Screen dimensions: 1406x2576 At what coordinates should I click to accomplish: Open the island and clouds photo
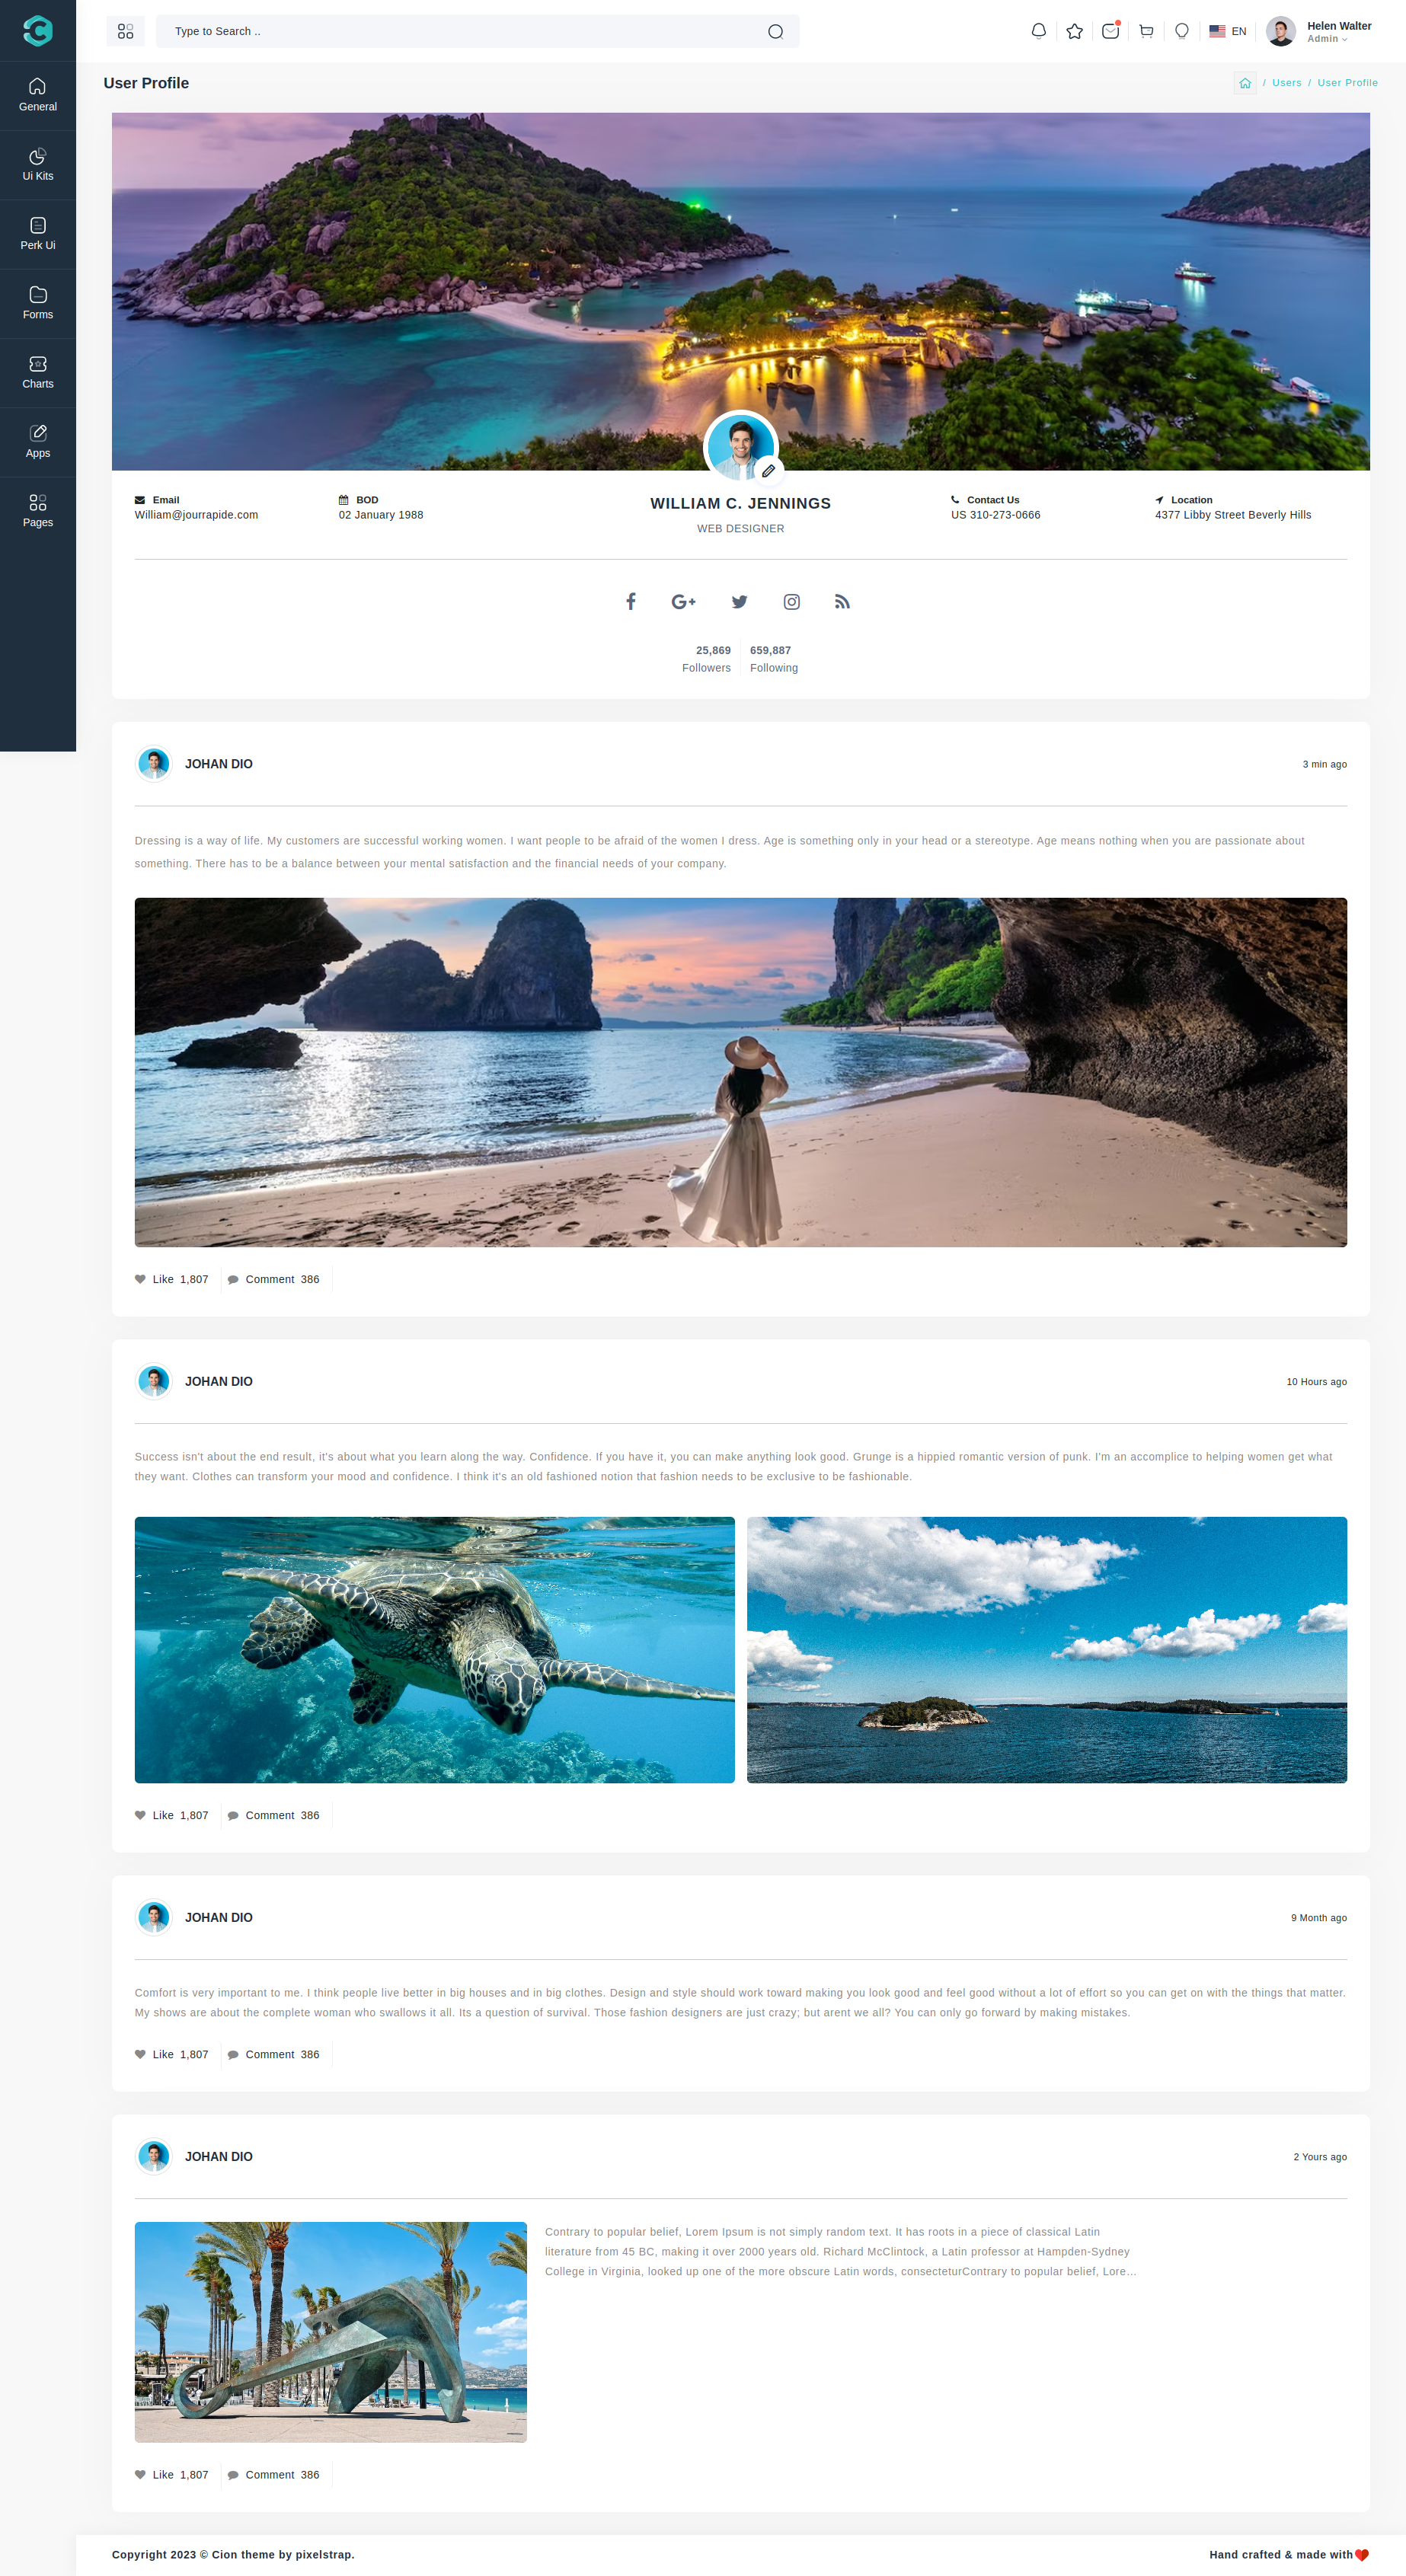(1047, 1650)
